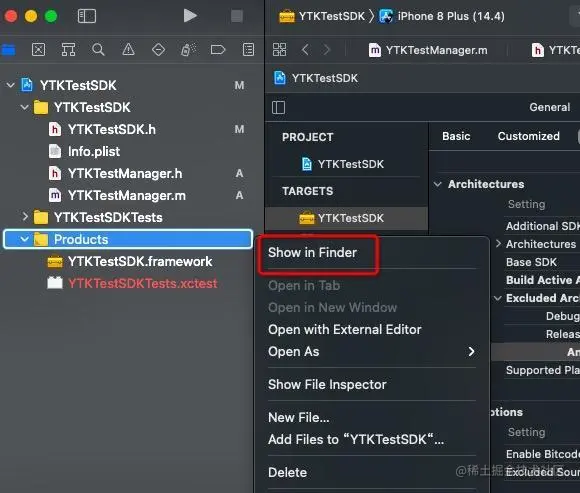Image resolution: width=580 pixels, height=493 pixels.
Task: Expand the Architectures setting row
Action: (x=498, y=243)
